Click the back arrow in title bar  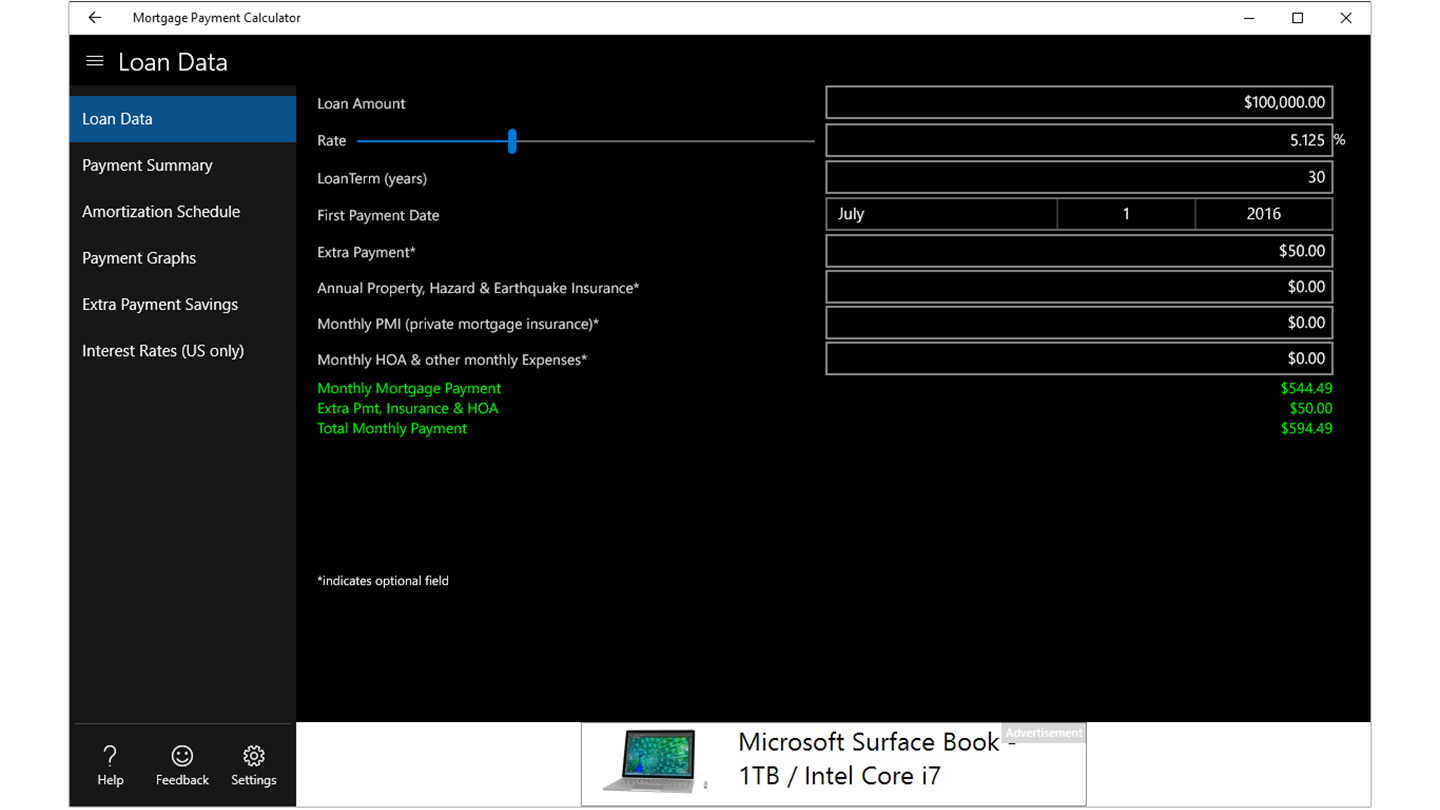(94, 18)
